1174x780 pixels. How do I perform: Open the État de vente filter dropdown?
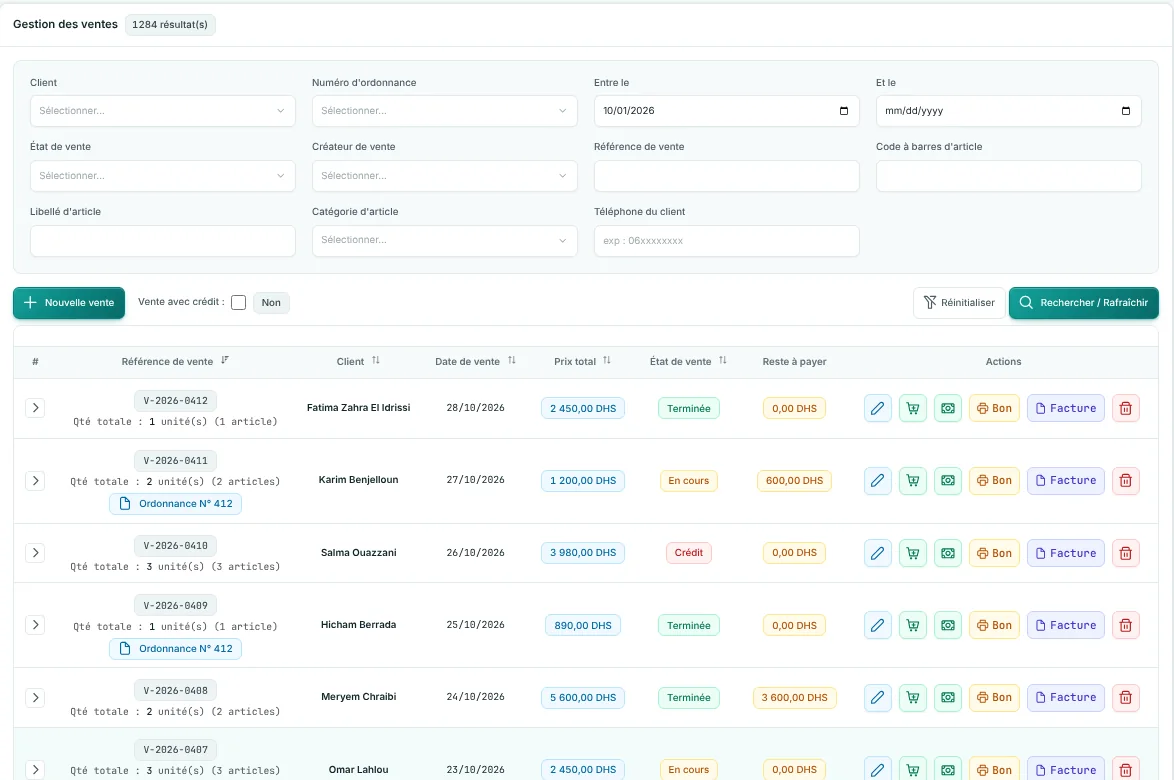coord(162,176)
